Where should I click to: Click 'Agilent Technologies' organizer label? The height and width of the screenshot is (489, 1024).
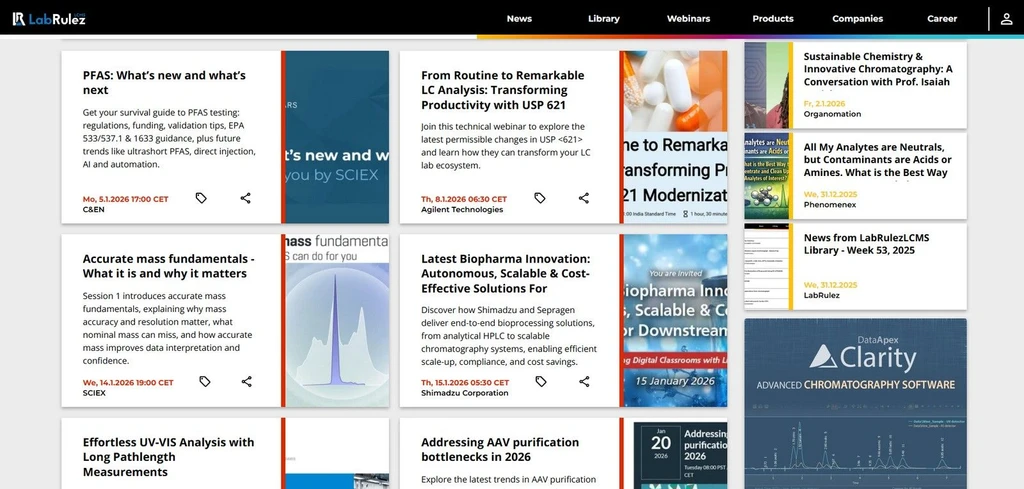[x=462, y=210]
